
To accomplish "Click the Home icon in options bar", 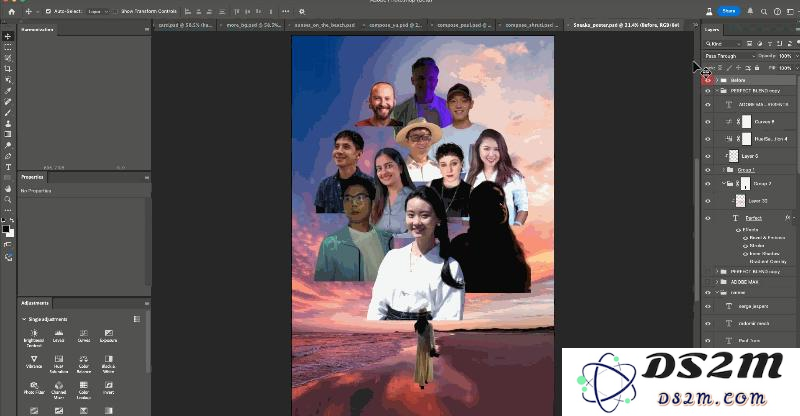I will (11, 11).
